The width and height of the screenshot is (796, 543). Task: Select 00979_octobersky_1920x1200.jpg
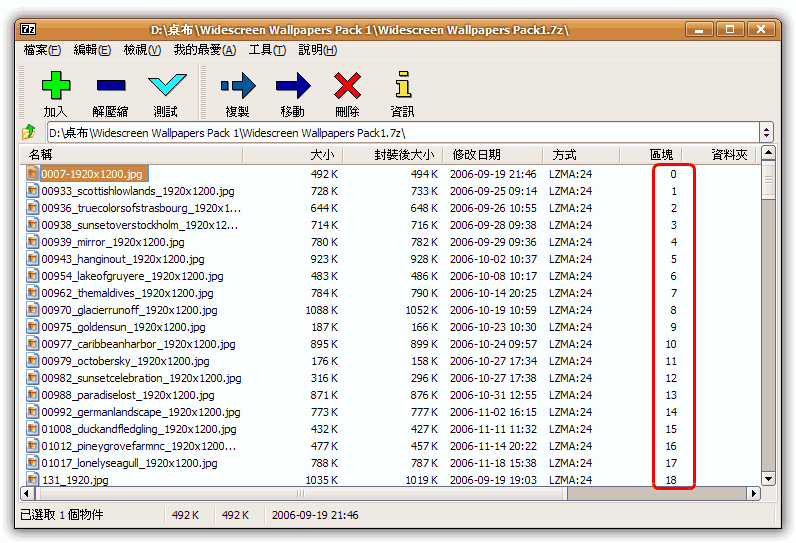[125, 361]
